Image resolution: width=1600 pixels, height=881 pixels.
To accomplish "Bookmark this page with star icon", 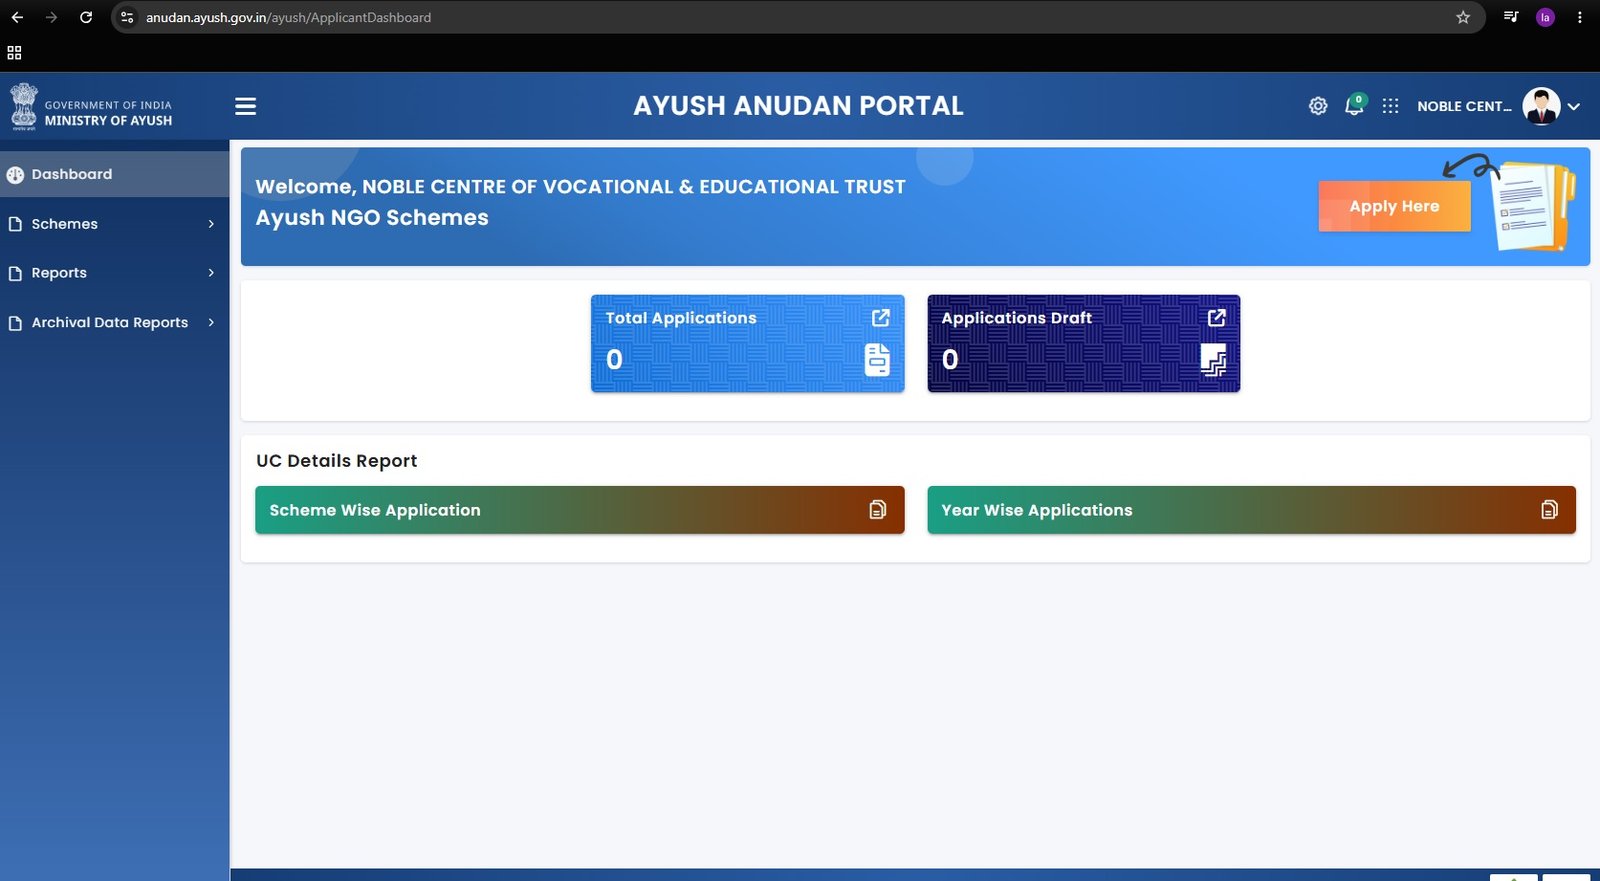I will 1463,17.
